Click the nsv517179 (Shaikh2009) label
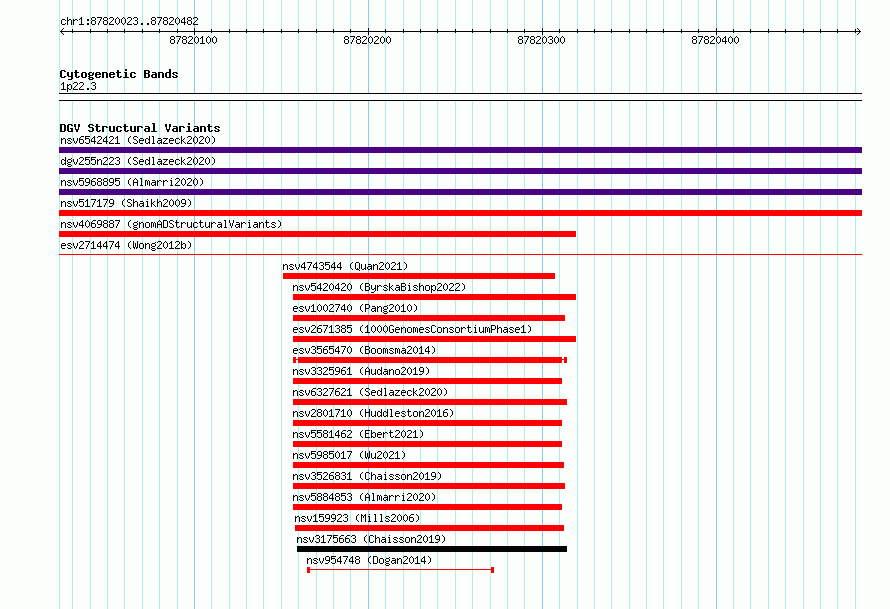 [x=126, y=203]
